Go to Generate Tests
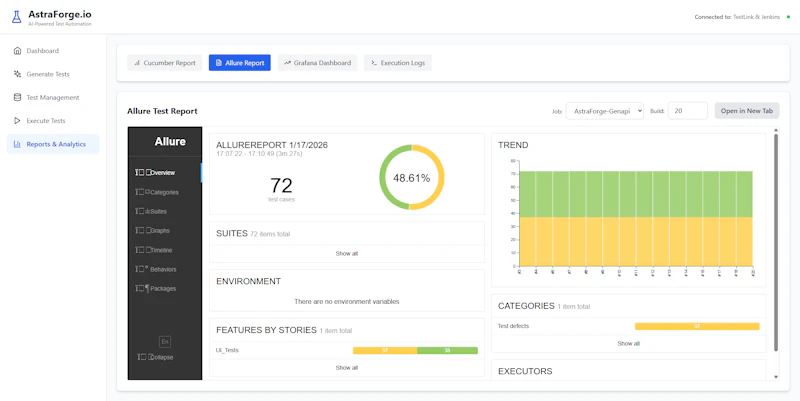 (x=53, y=74)
